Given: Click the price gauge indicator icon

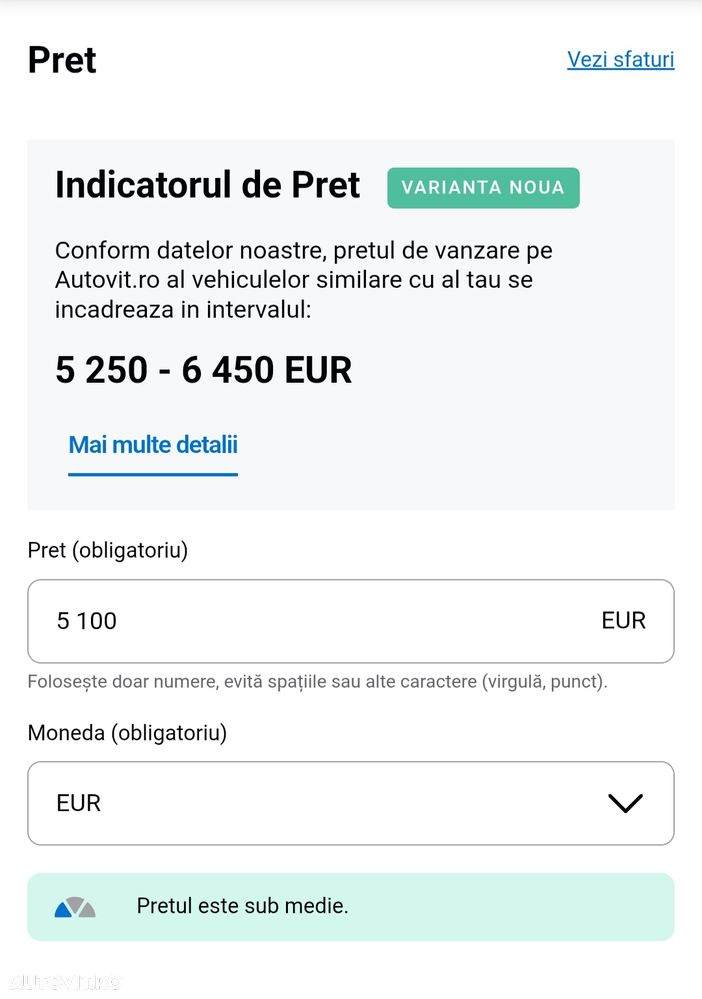Looking at the screenshot, I should [75, 908].
